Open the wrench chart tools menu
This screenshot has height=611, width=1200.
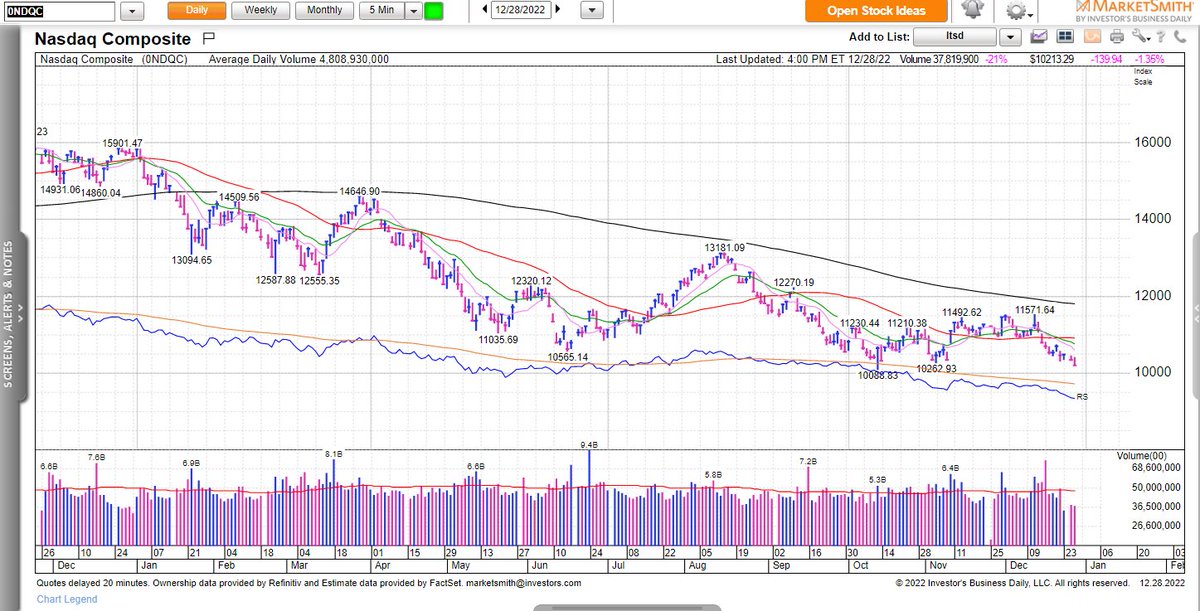click(1143, 37)
